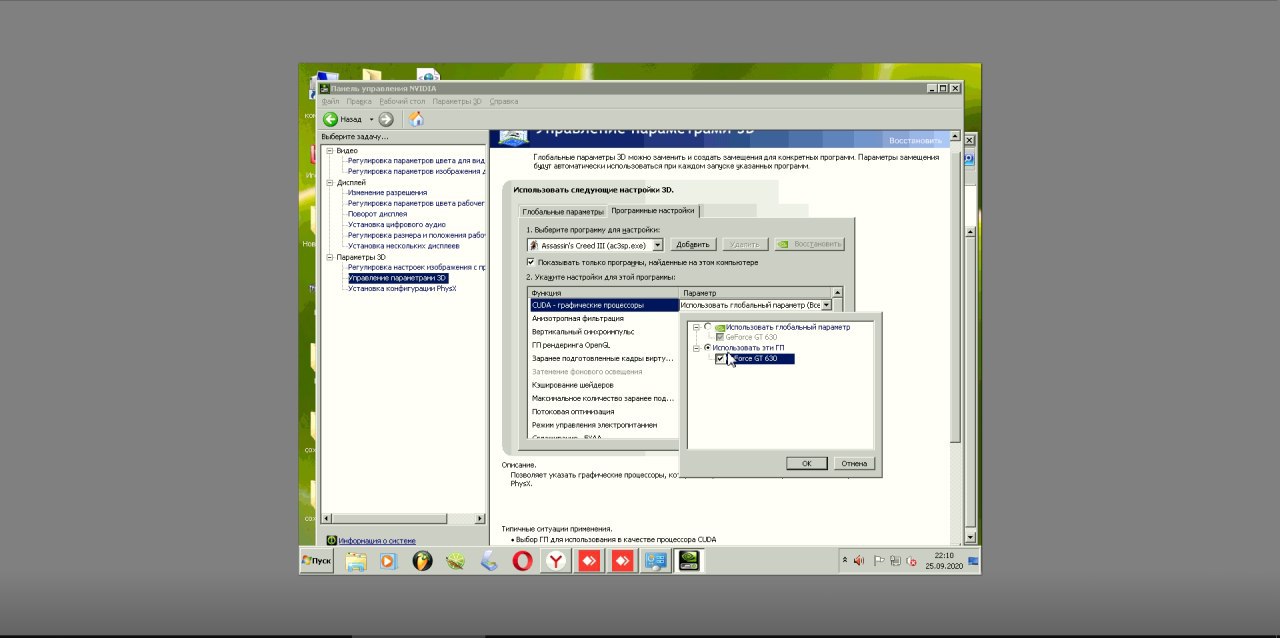Select 'Поворот дисплея' in task tree
Screen dimensions: 1280x638
pos(377,213)
